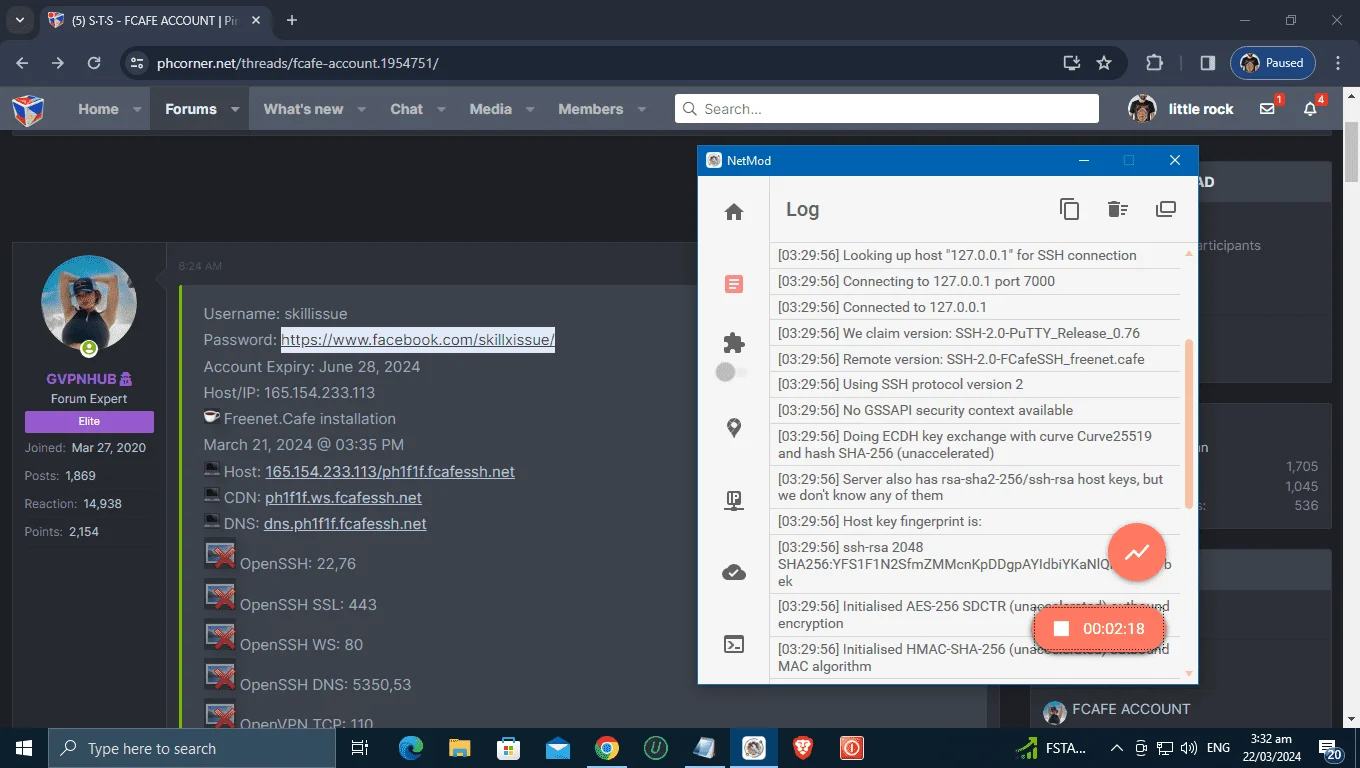Open the location pin icon in NetMod
The image size is (1360, 768).
coord(734,428)
